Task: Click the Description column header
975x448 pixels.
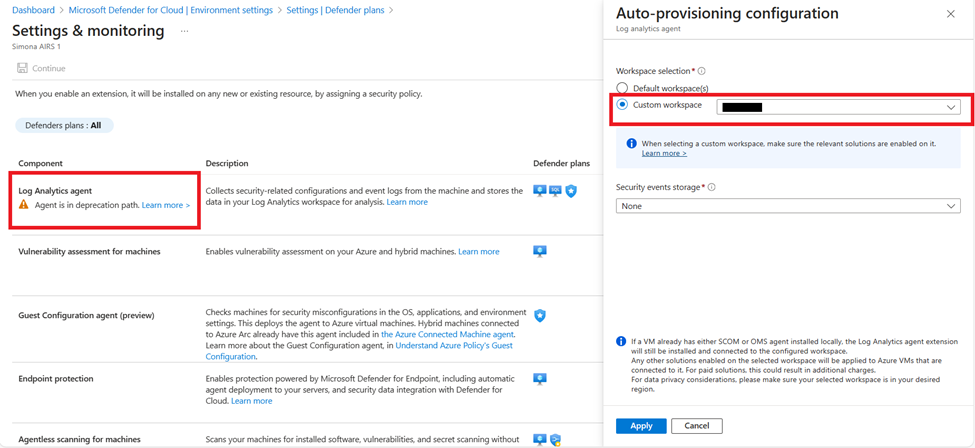Action: [x=227, y=163]
